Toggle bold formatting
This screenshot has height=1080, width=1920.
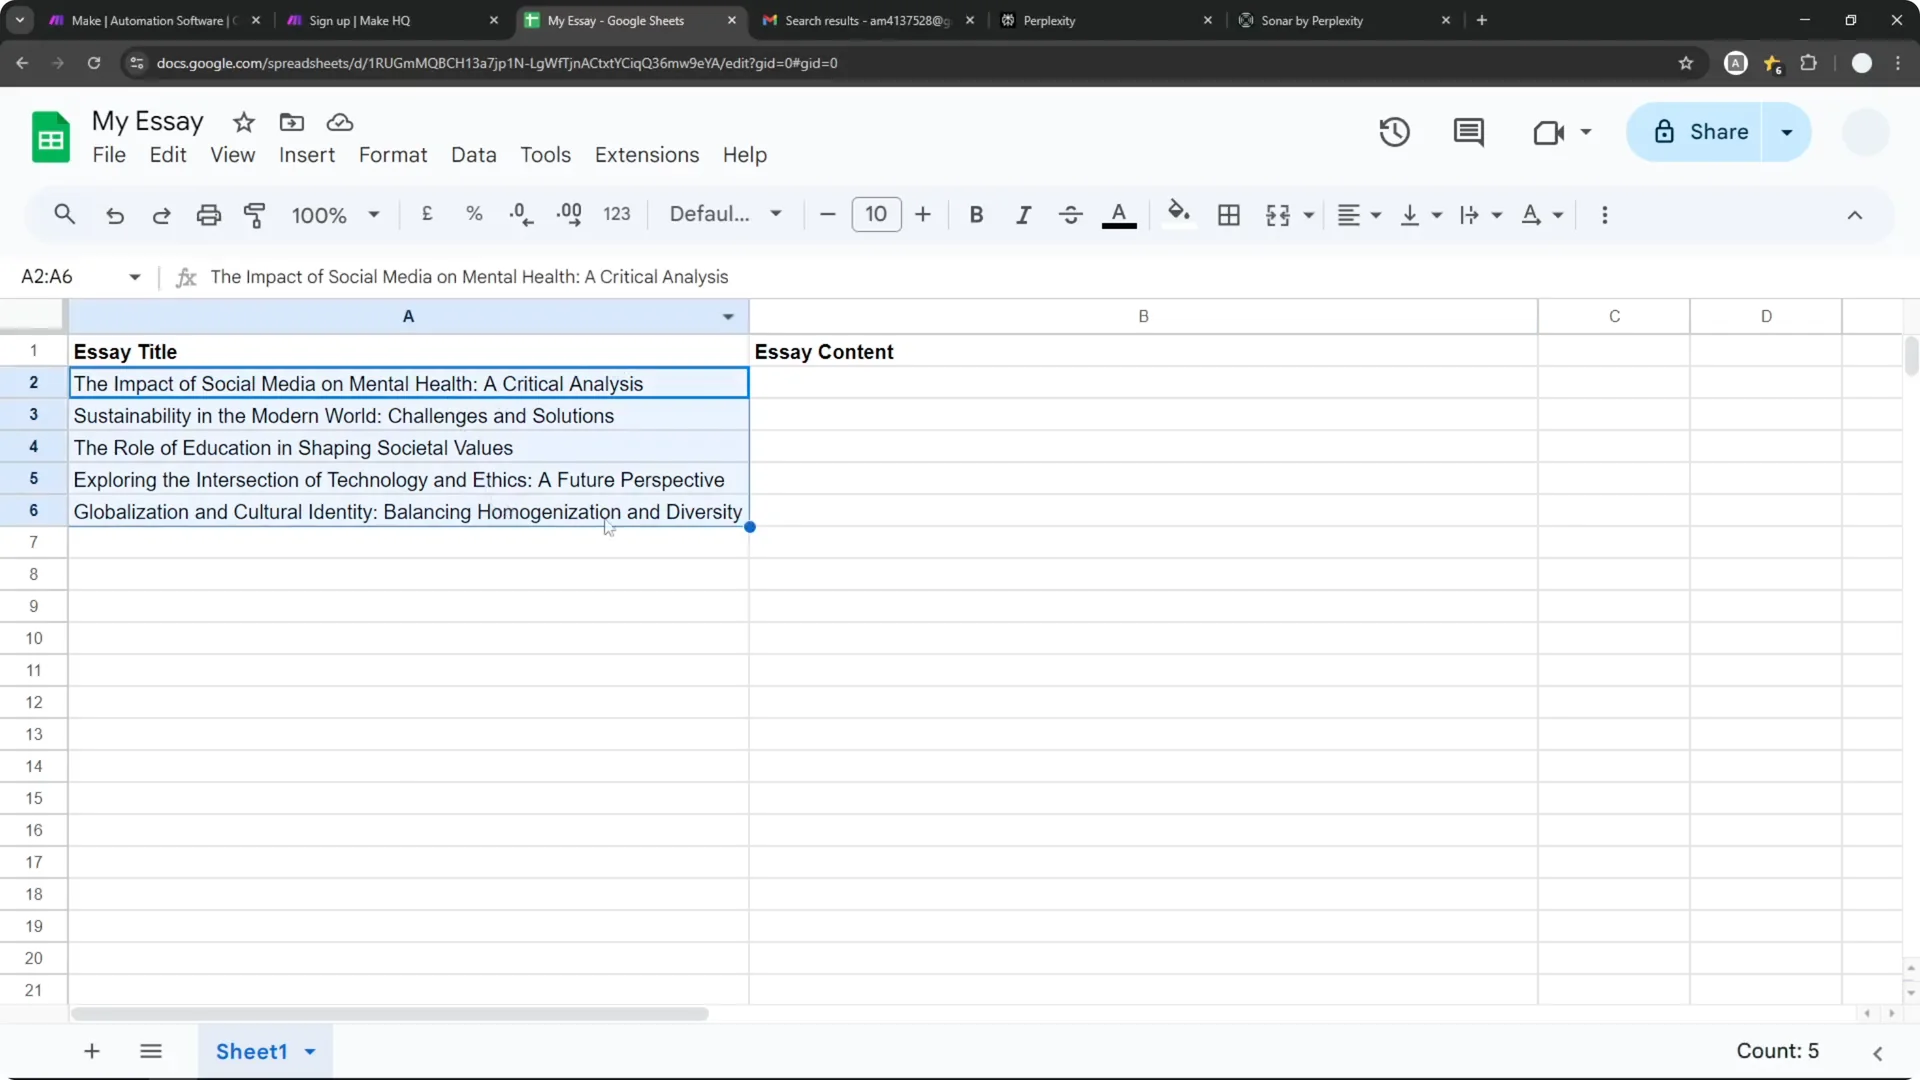point(976,215)
